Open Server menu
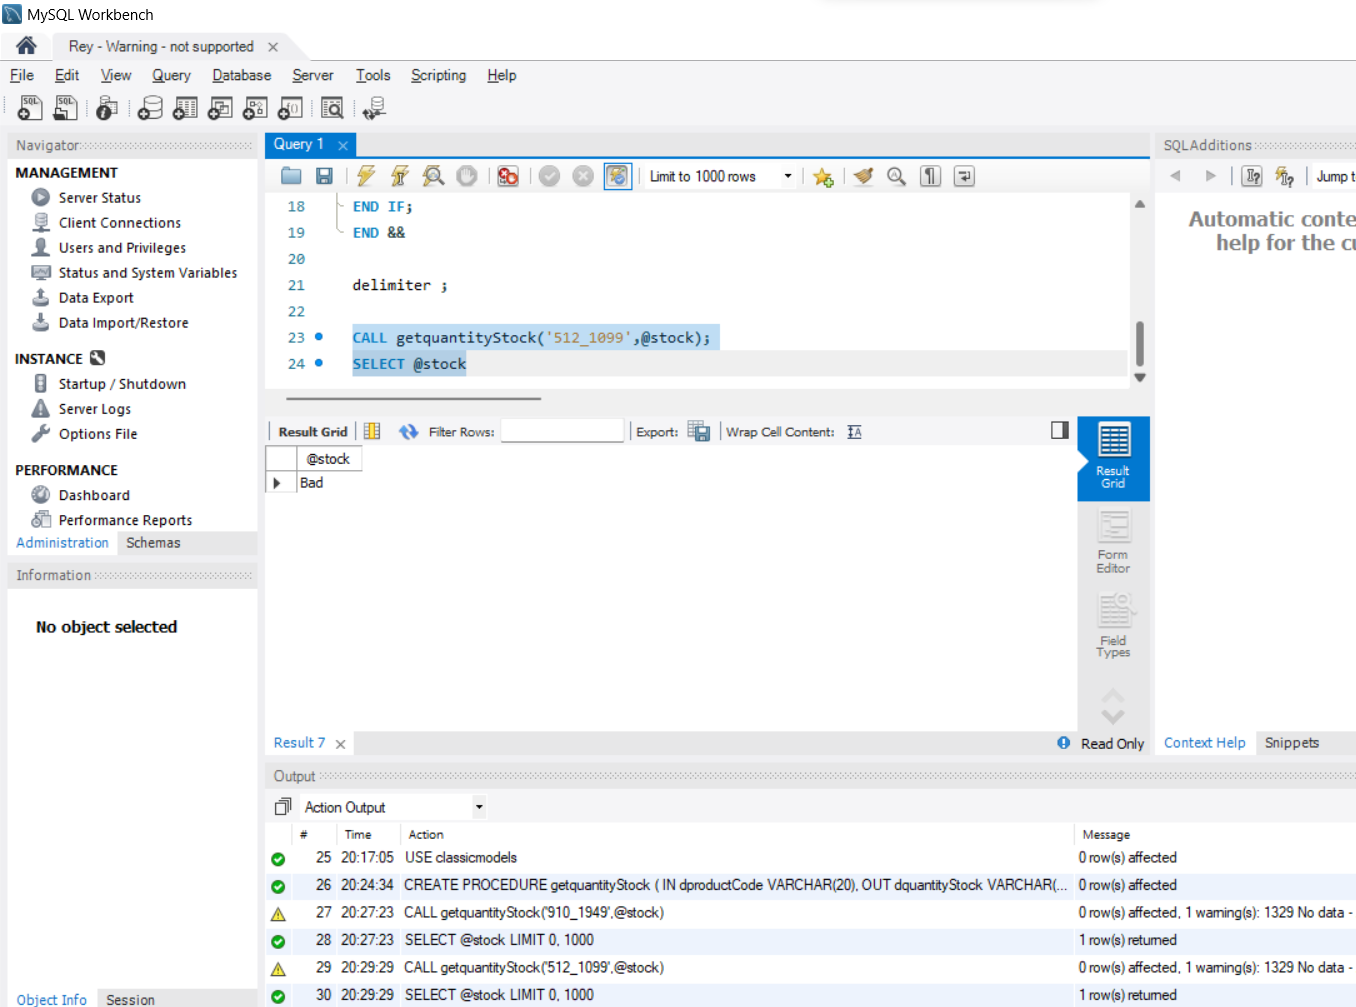The height and width of the screenshot is (1007, 1356). point(313,75)
